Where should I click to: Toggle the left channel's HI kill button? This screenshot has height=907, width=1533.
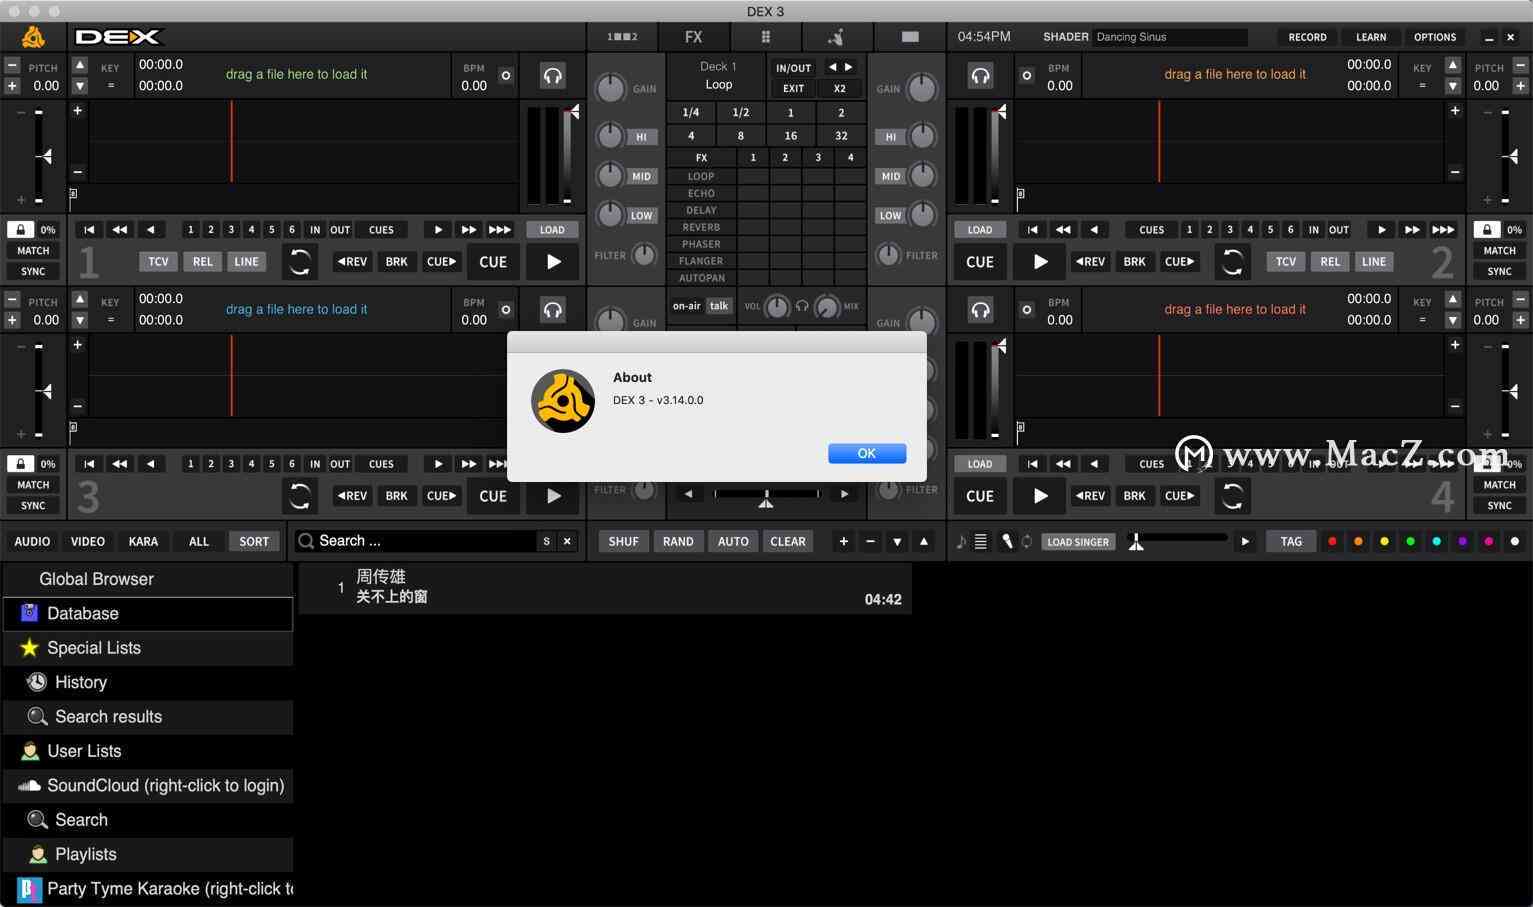coord(641,137)
